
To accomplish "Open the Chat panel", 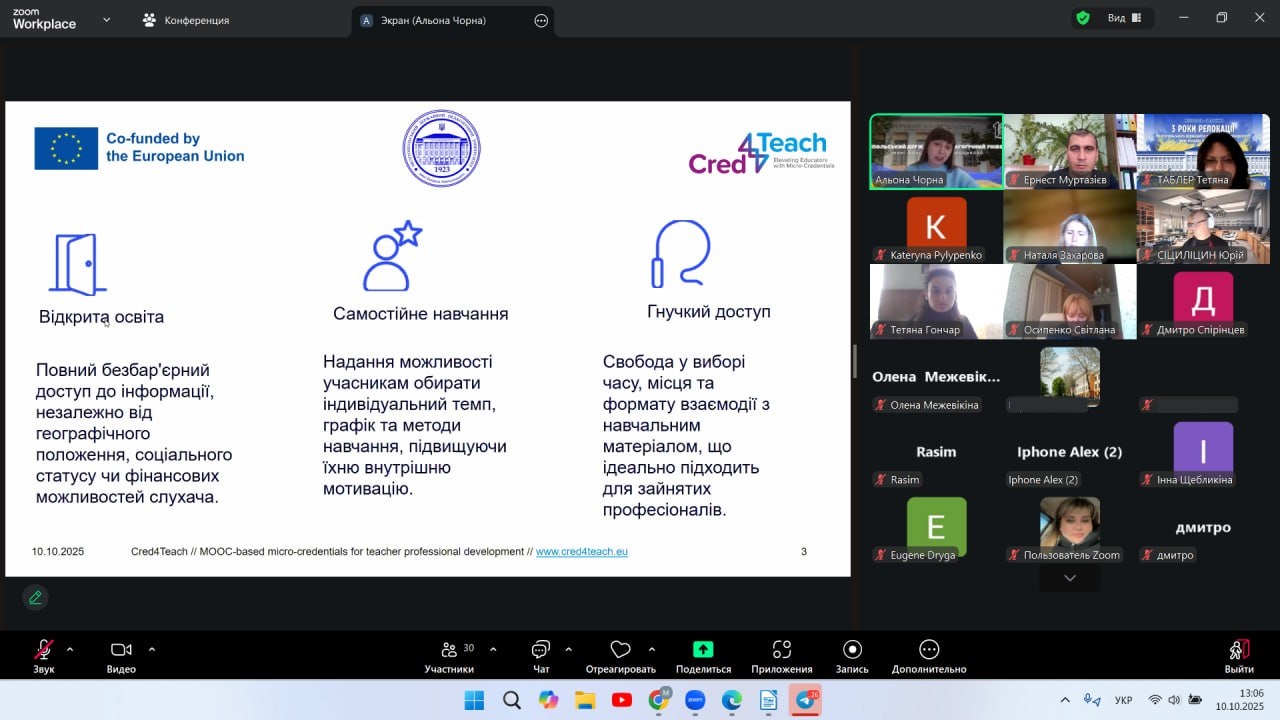I will click(x=541, y=650).
